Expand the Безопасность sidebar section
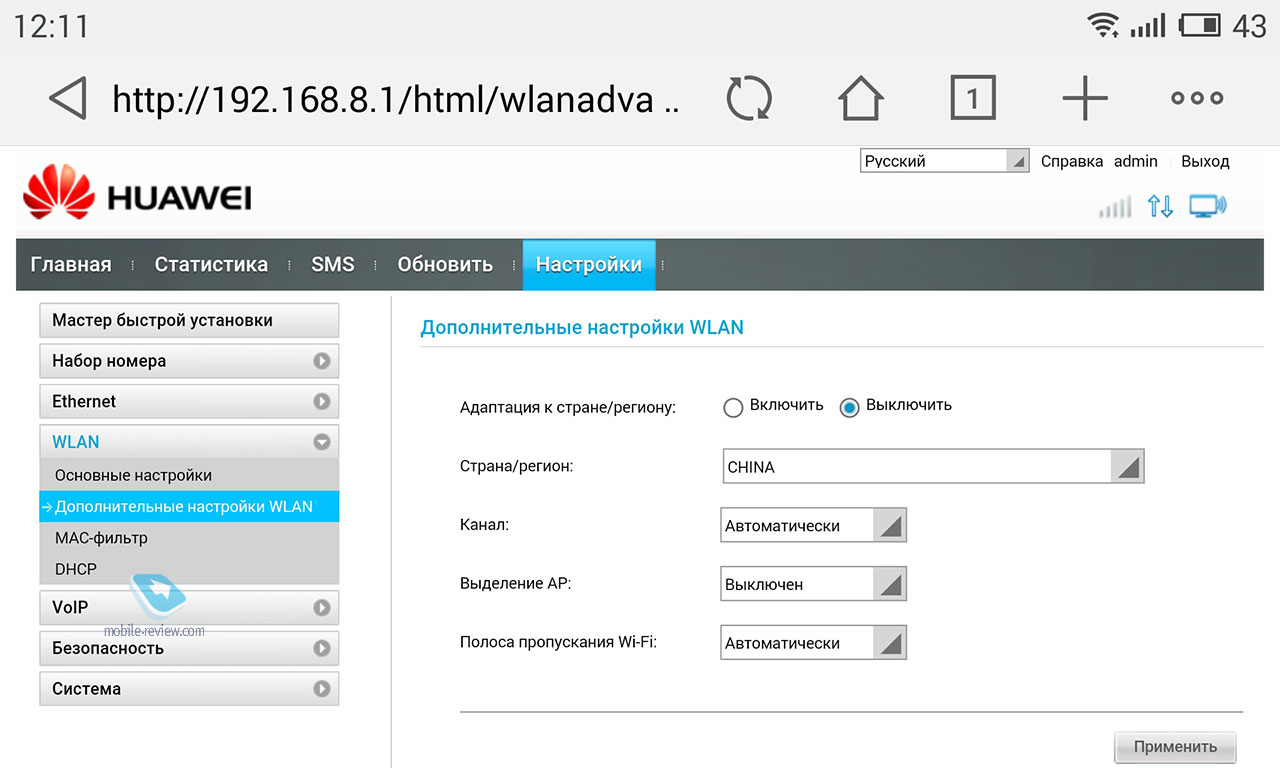Image resolution: width=1280 pixels, height=768 pixels. (189, 648)
